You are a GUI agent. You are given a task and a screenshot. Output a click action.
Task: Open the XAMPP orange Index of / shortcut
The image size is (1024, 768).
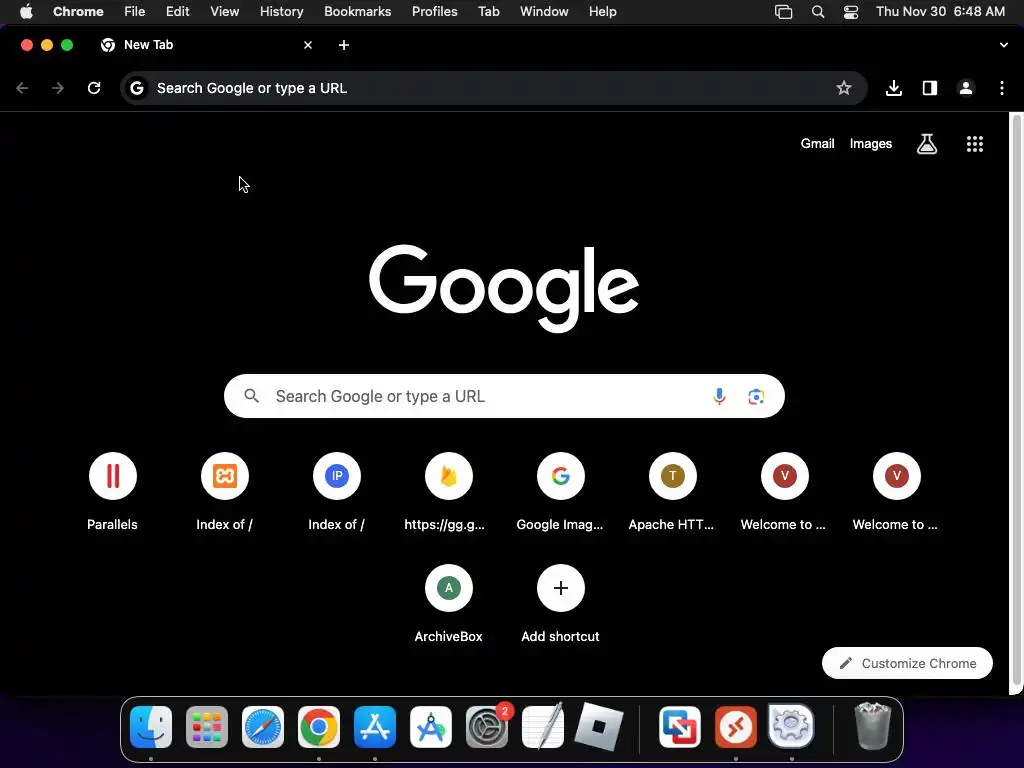pyautogui.click(x=225, y=491)
